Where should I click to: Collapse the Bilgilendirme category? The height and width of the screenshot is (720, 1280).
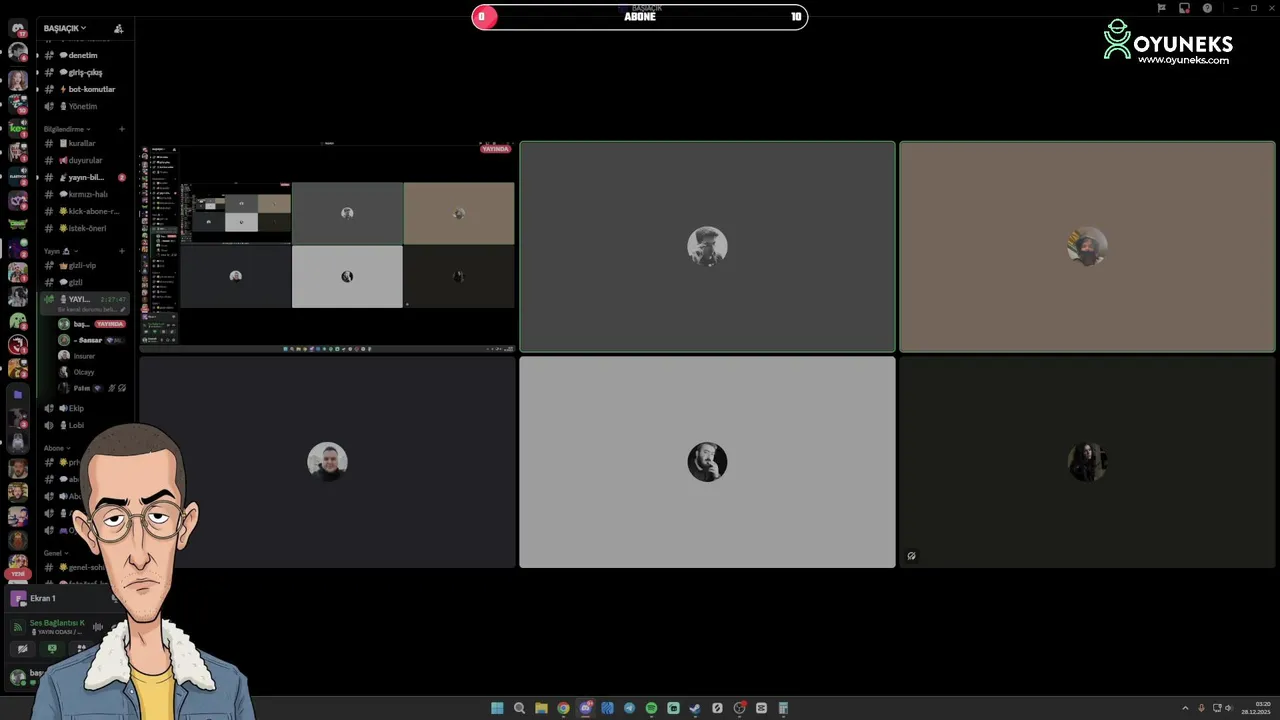[67, 129]
